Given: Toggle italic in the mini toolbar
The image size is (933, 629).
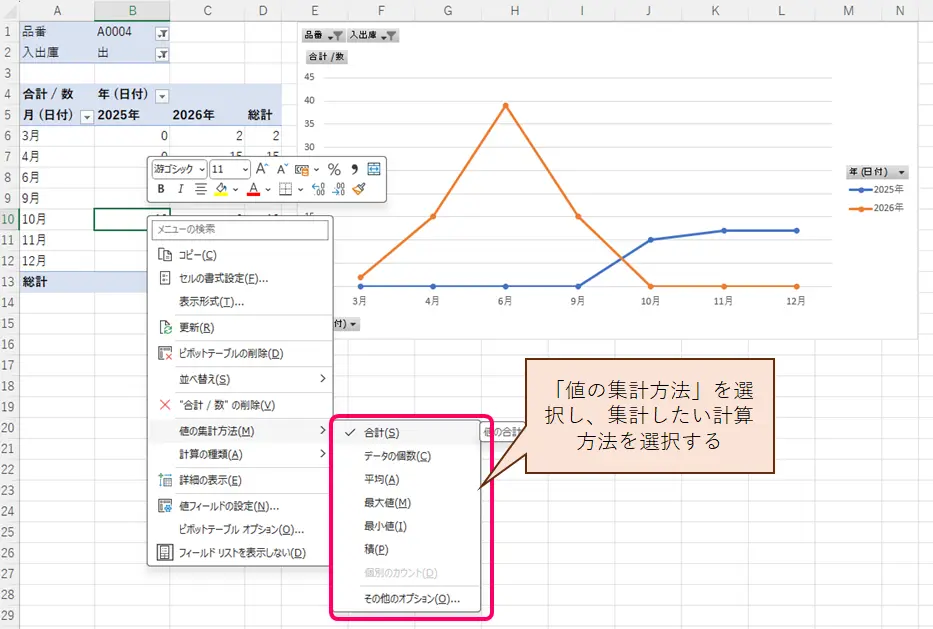Looking at the screenshot, I should [180, 189].
